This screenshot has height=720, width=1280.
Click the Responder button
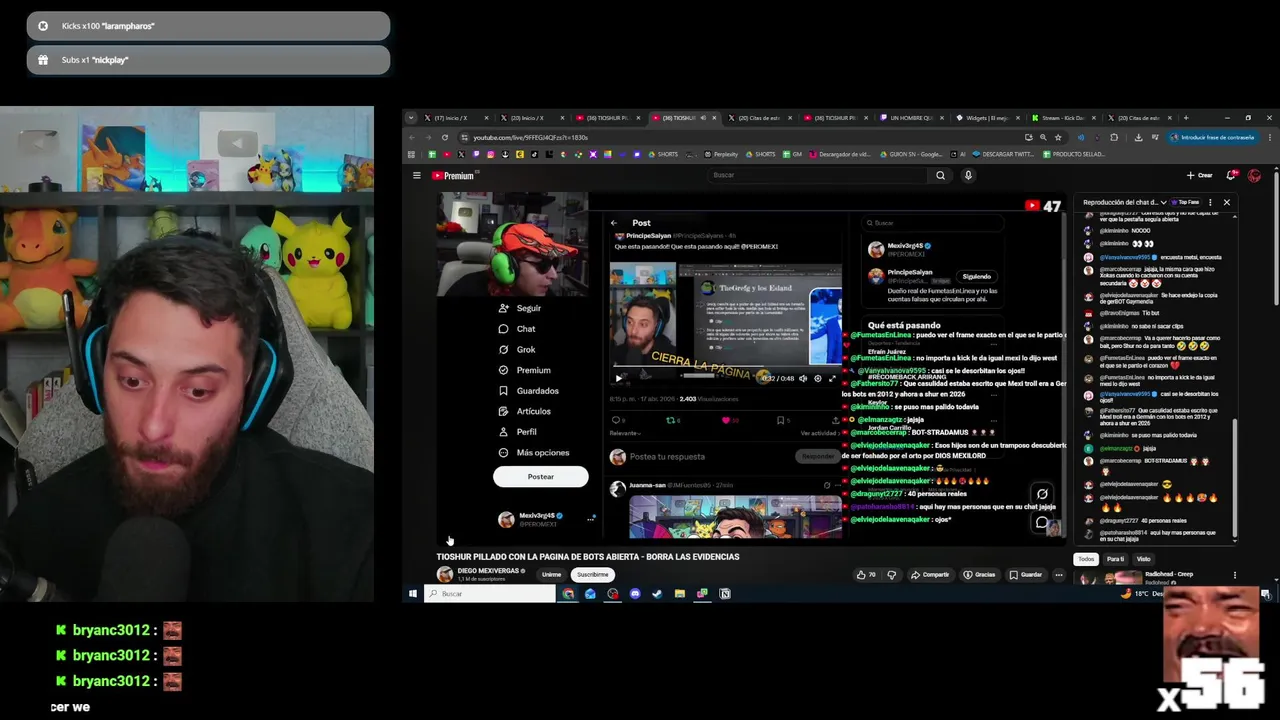(x=817, y=457)
